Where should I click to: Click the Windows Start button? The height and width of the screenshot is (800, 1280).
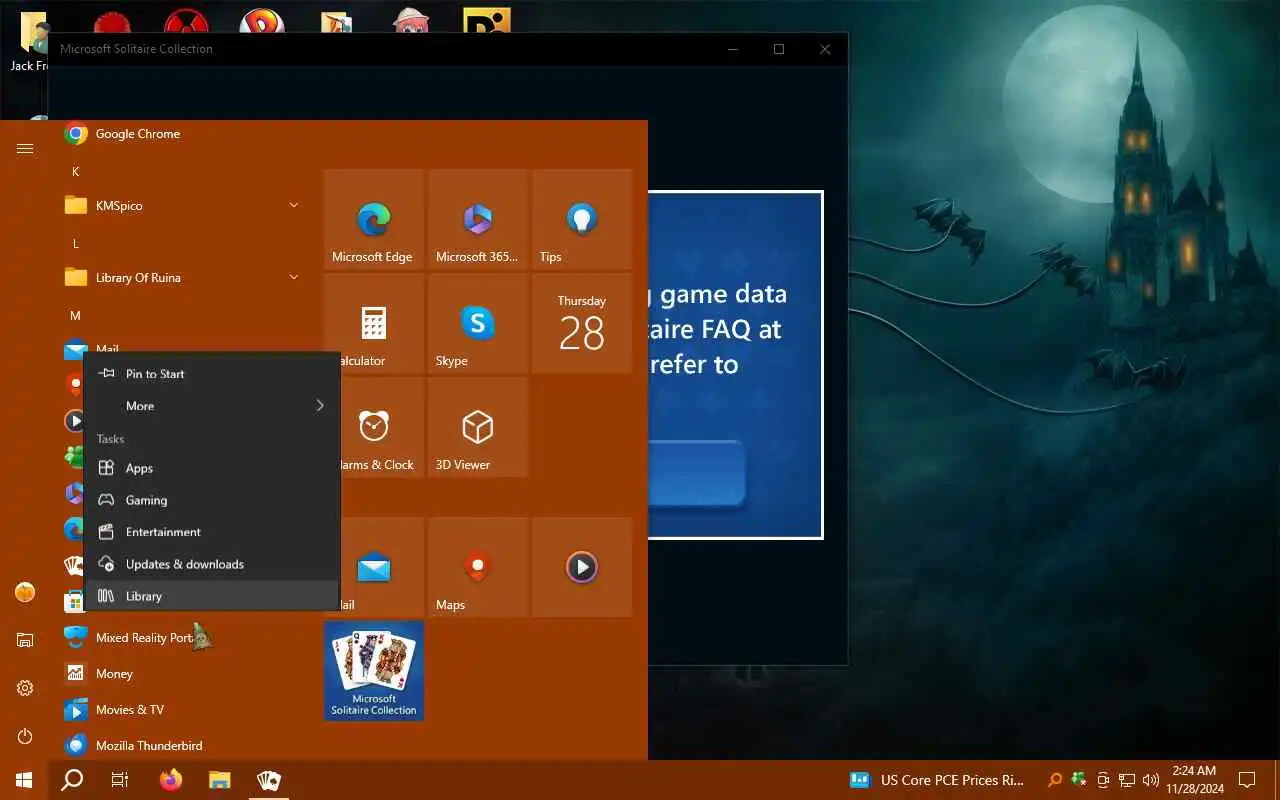pyautogui.click(x=24, y=780)
